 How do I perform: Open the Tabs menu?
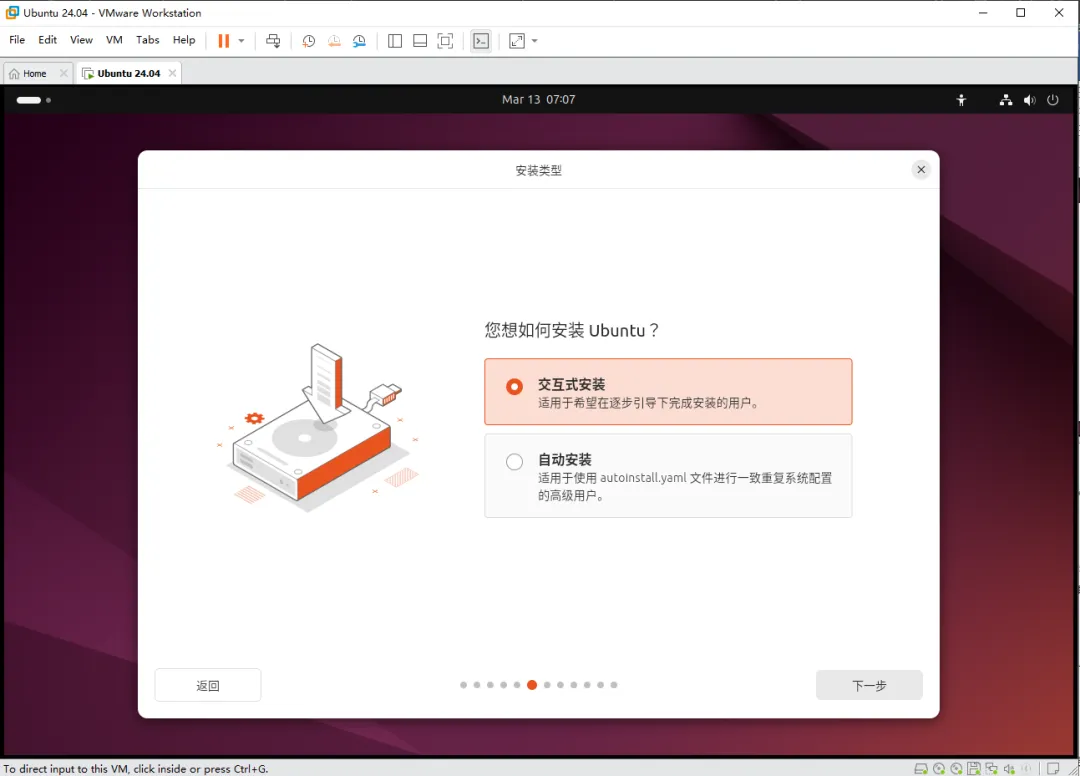[x=147, y=40]
